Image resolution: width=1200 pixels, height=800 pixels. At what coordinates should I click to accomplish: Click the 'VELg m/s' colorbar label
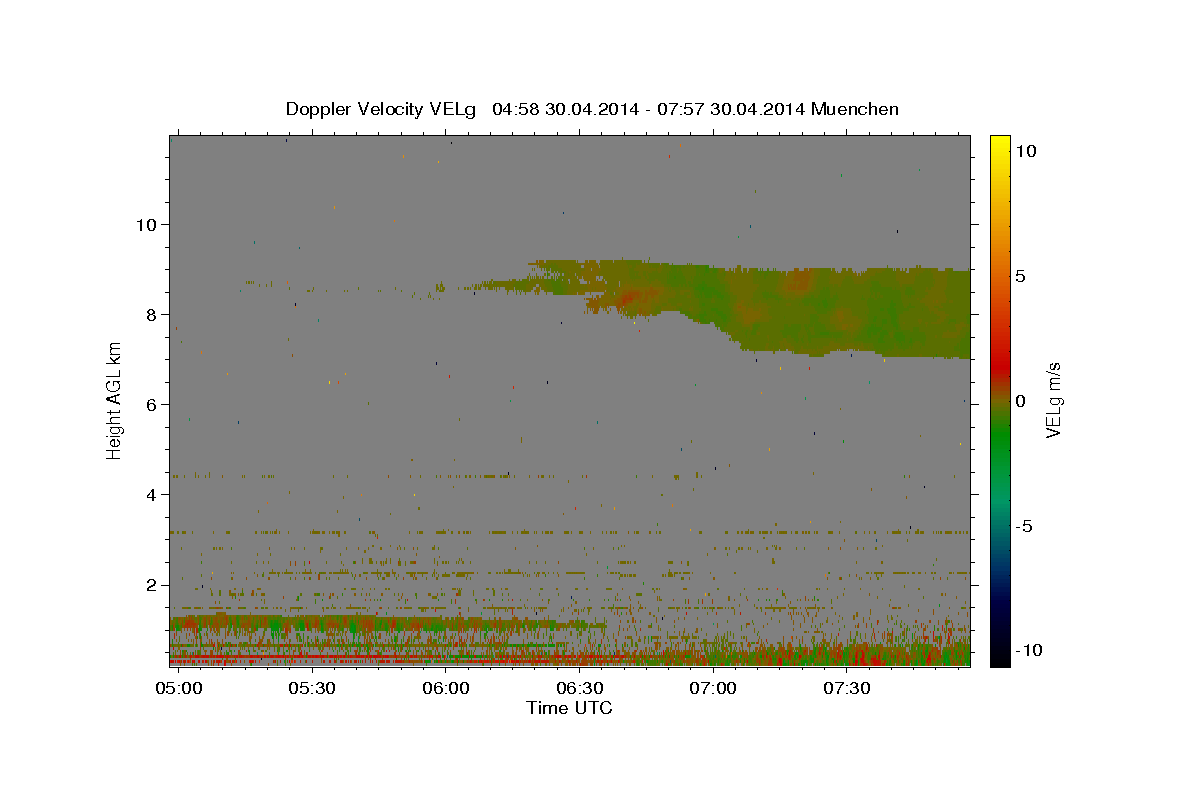pos(1053,401)
